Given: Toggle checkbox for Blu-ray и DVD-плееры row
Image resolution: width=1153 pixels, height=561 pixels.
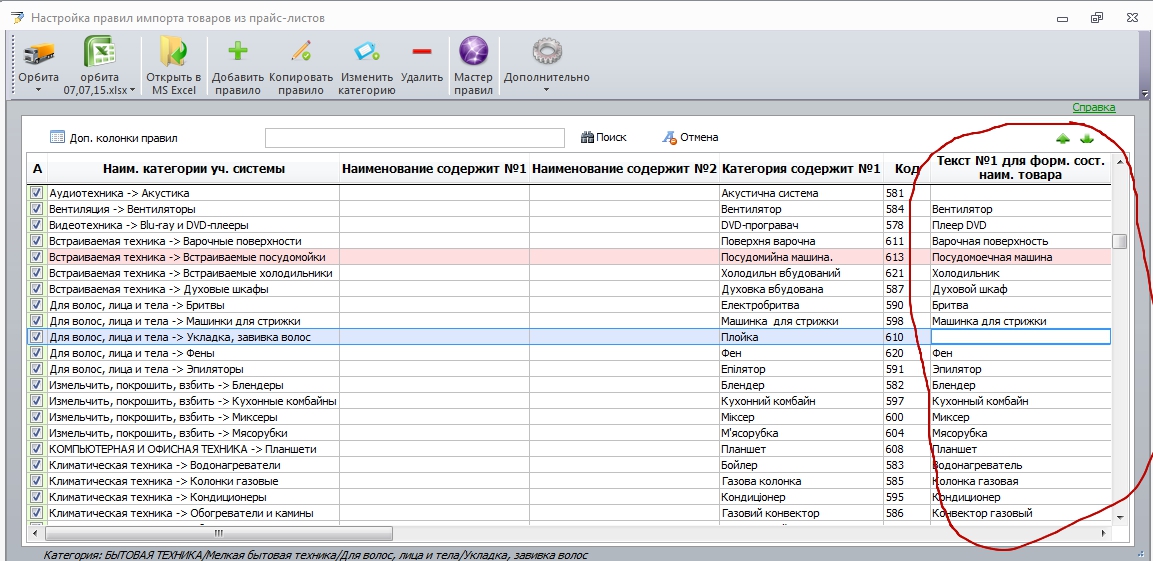Looking at the screenshot, I should pyautogui.click(x=37, y=225).
